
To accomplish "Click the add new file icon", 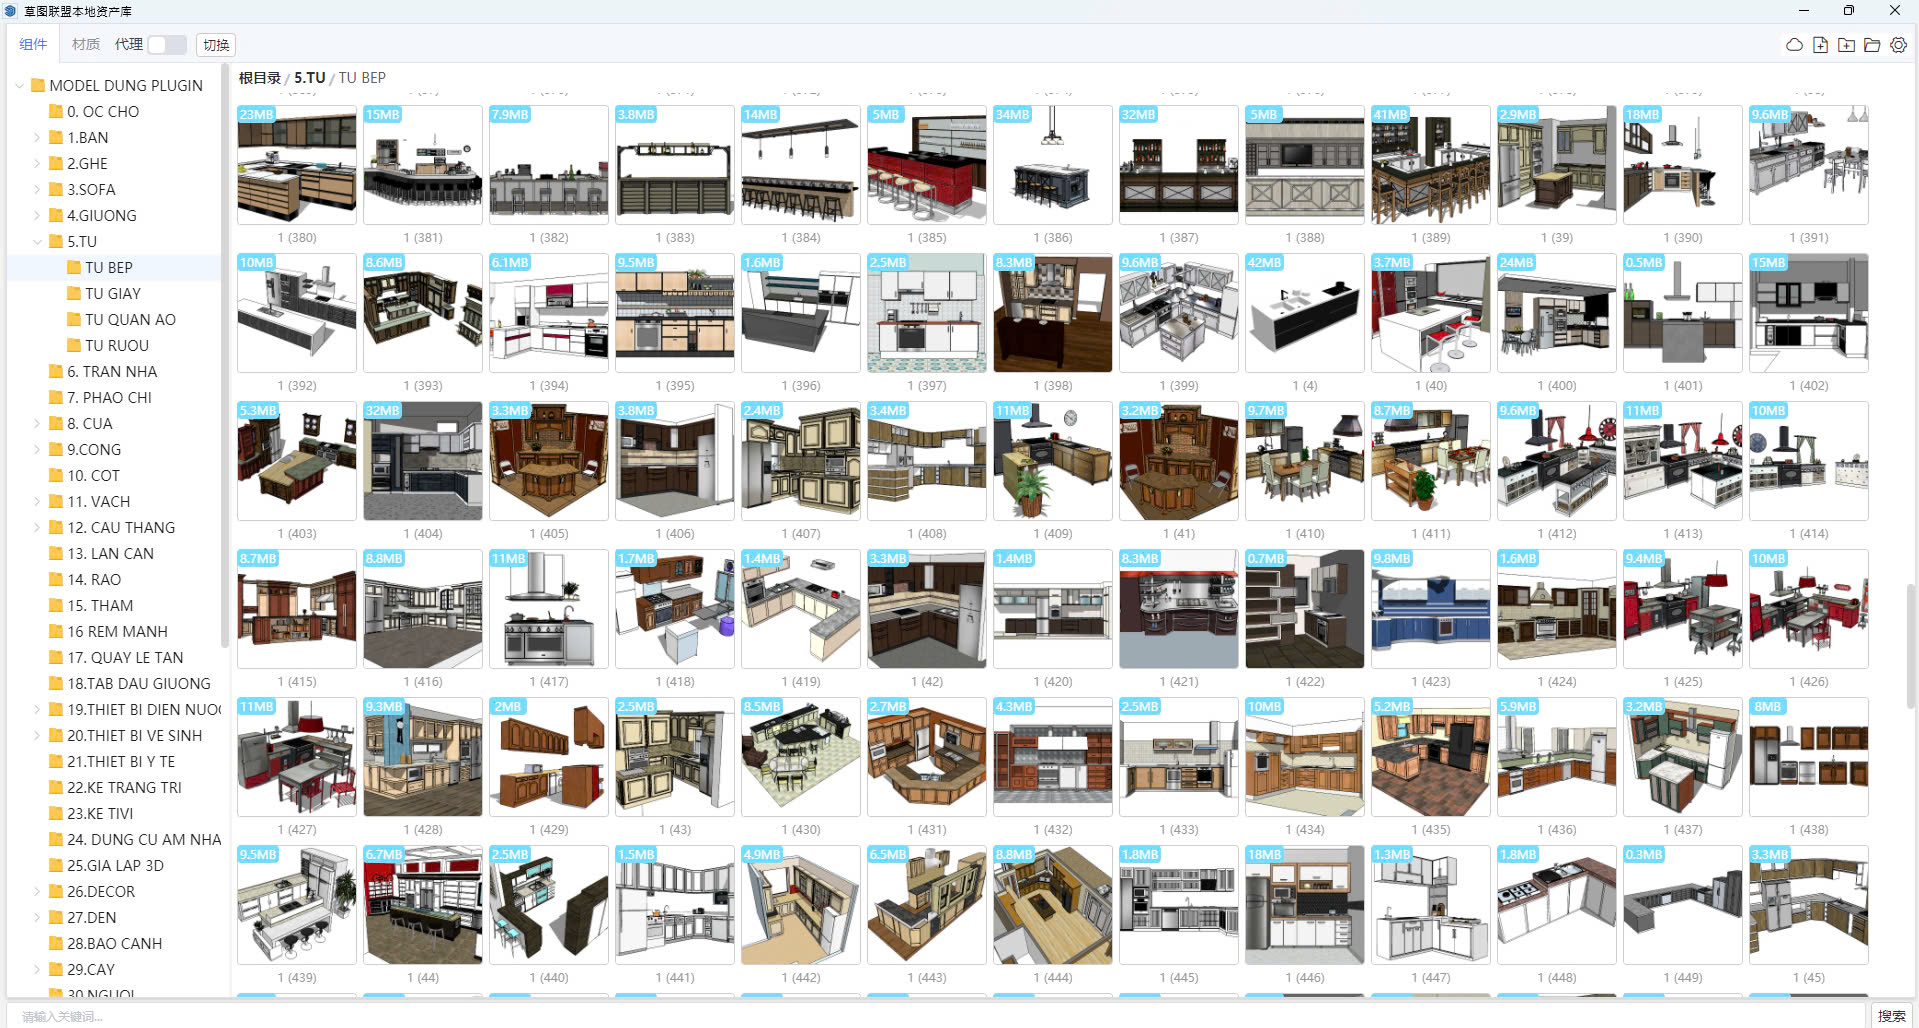I will [x=1820, y=45].
